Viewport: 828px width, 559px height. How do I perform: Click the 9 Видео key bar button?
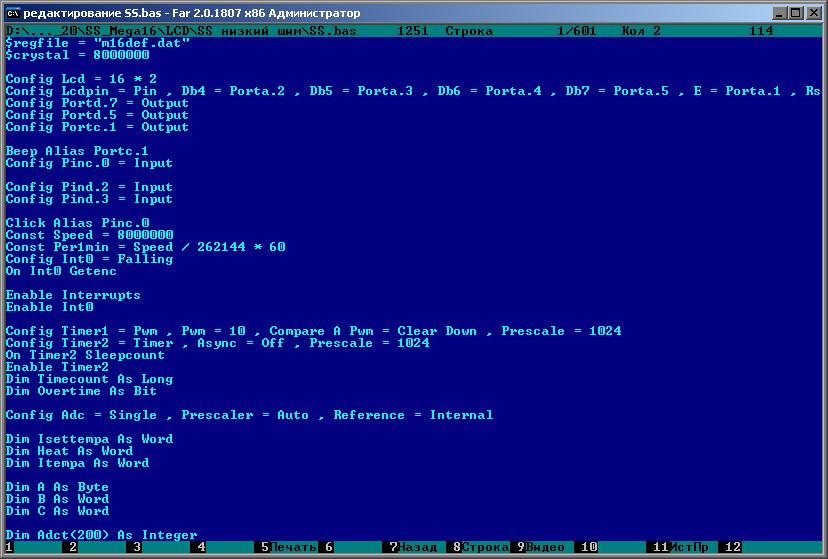pos(544,547)
